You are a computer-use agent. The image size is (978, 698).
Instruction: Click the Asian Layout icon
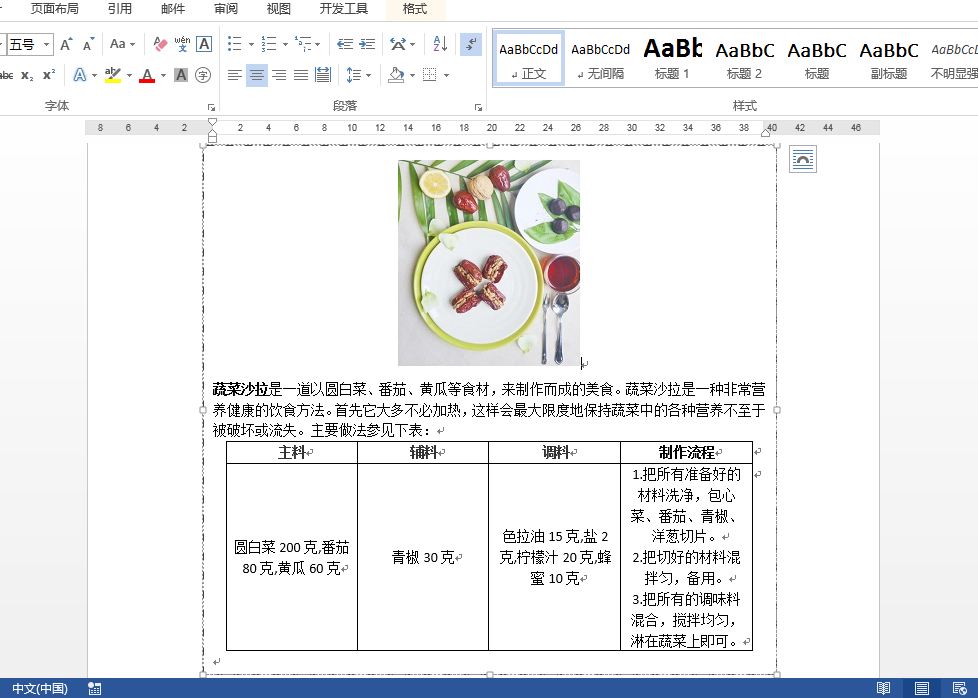click(398, 44)
